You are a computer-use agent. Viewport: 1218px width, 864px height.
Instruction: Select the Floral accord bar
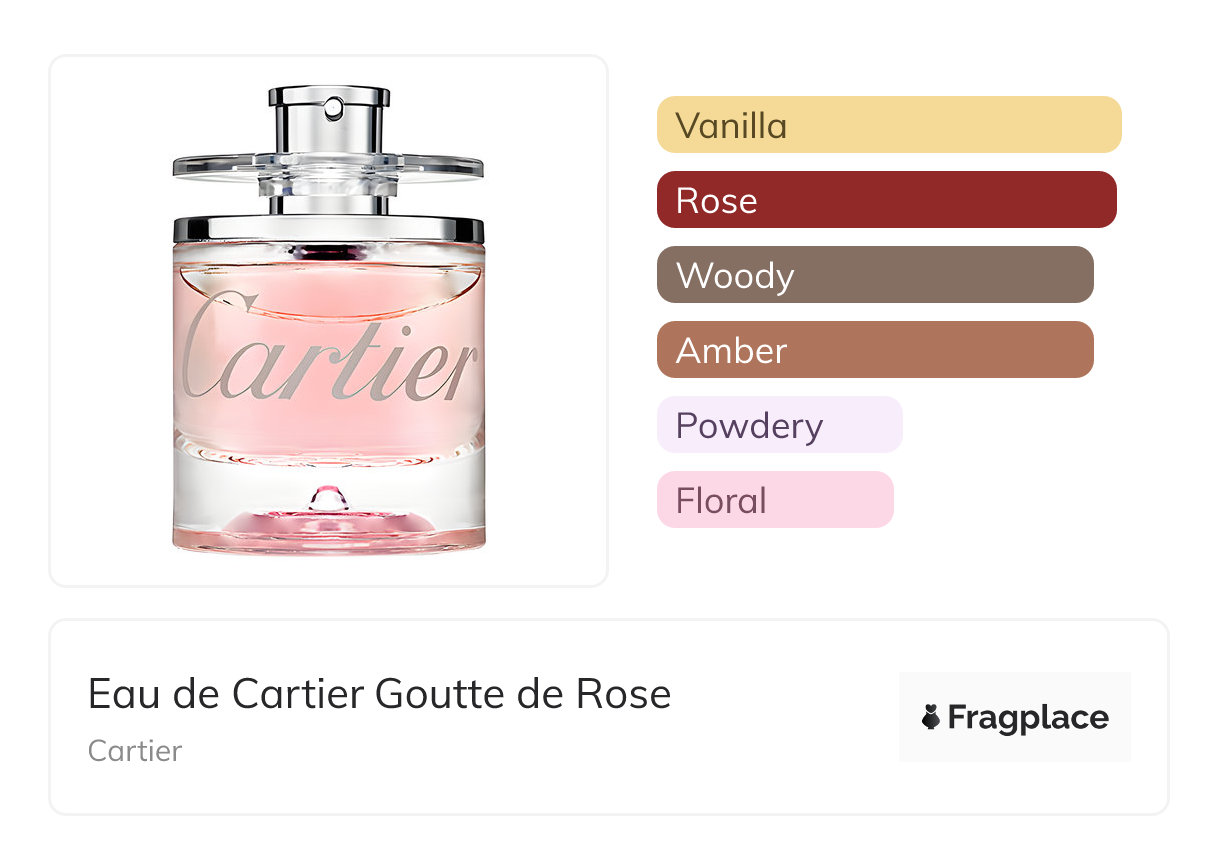click(774, 500)
